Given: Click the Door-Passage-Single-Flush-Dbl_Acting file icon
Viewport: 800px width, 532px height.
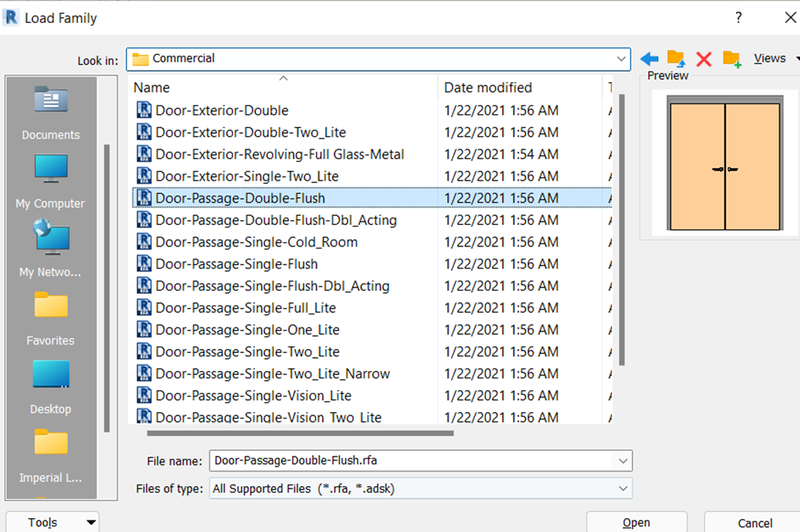Looking at the screenshot, I should point(144,285).
